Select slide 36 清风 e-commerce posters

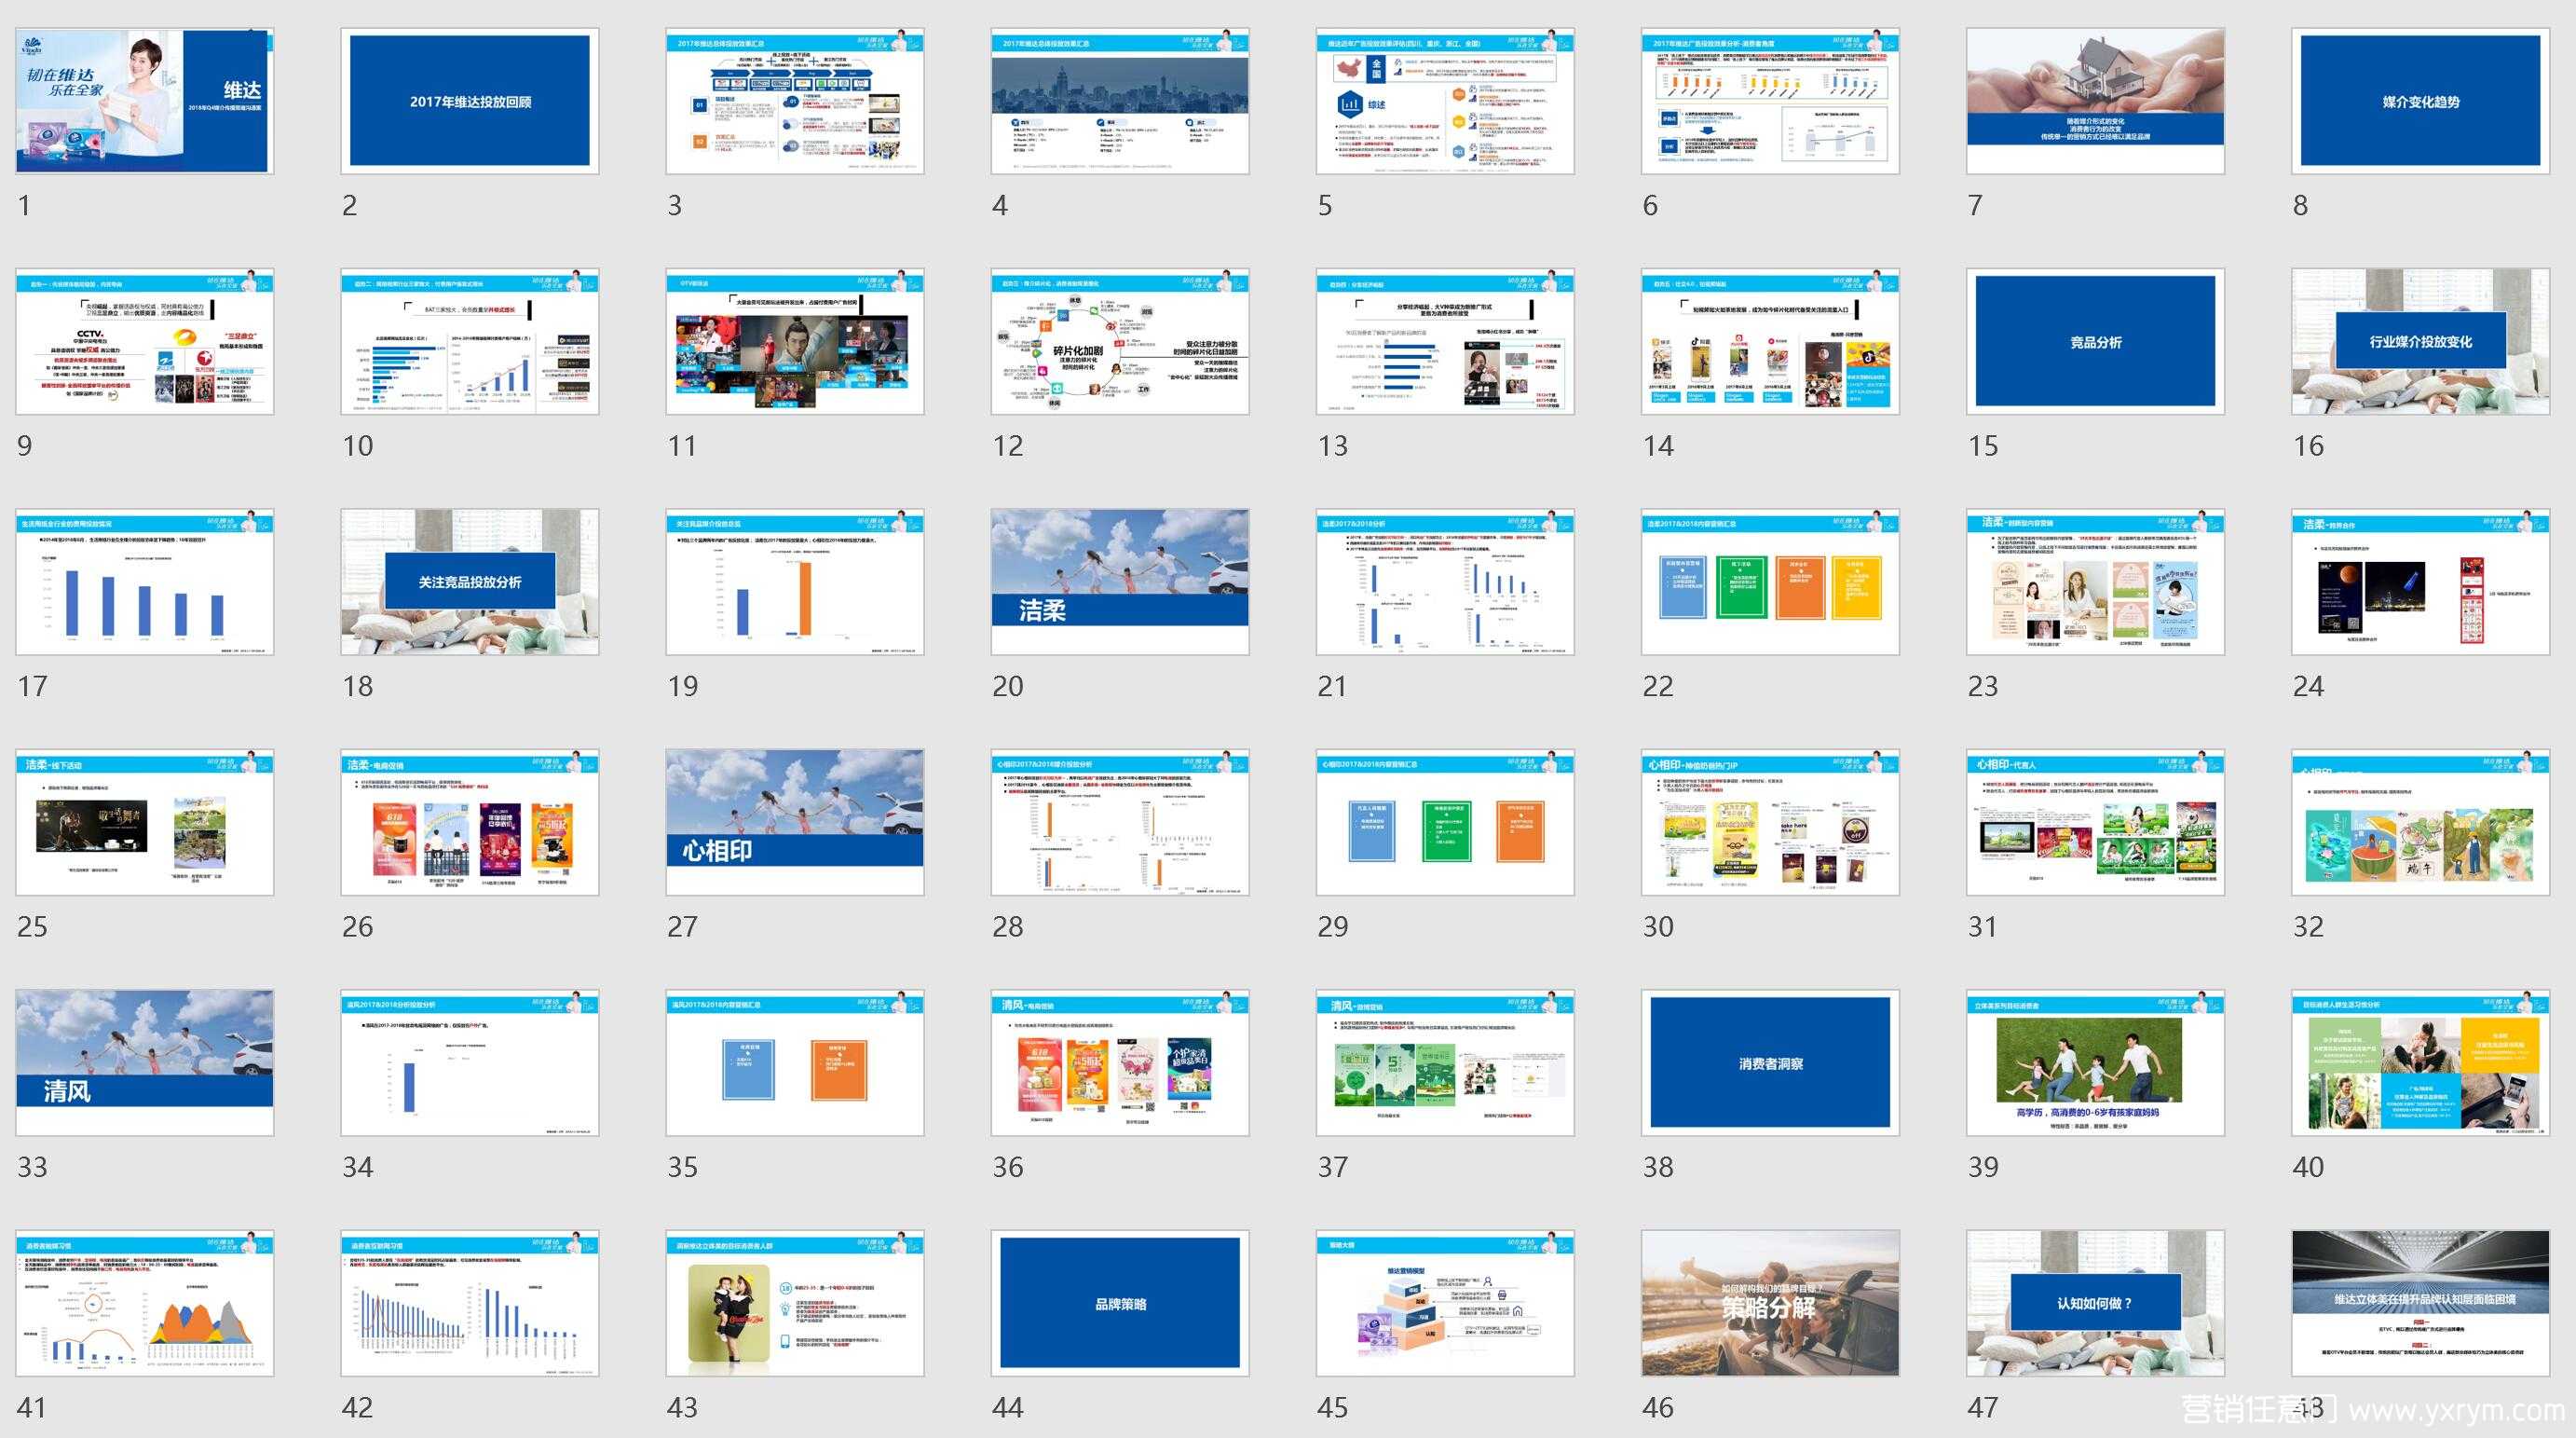coord(1120,1063)
